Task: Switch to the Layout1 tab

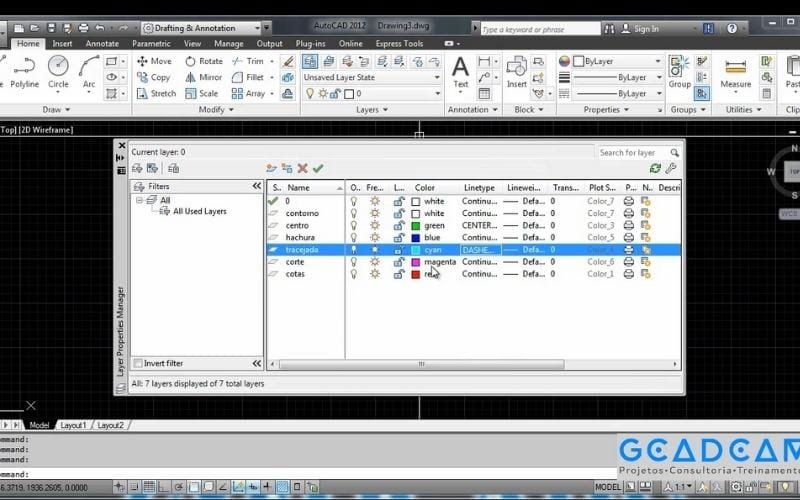Action: [x=73, y=425]
